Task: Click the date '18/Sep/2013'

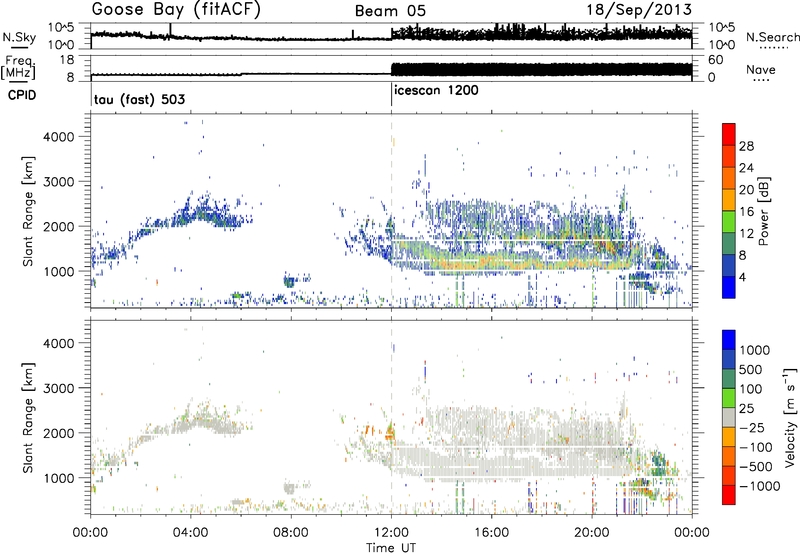Action: pyautogui.click(x=639, y=9)
